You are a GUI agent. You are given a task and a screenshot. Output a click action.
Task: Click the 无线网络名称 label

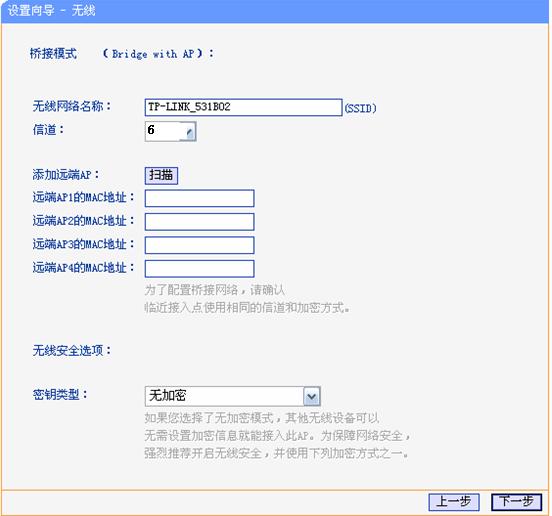71,106
